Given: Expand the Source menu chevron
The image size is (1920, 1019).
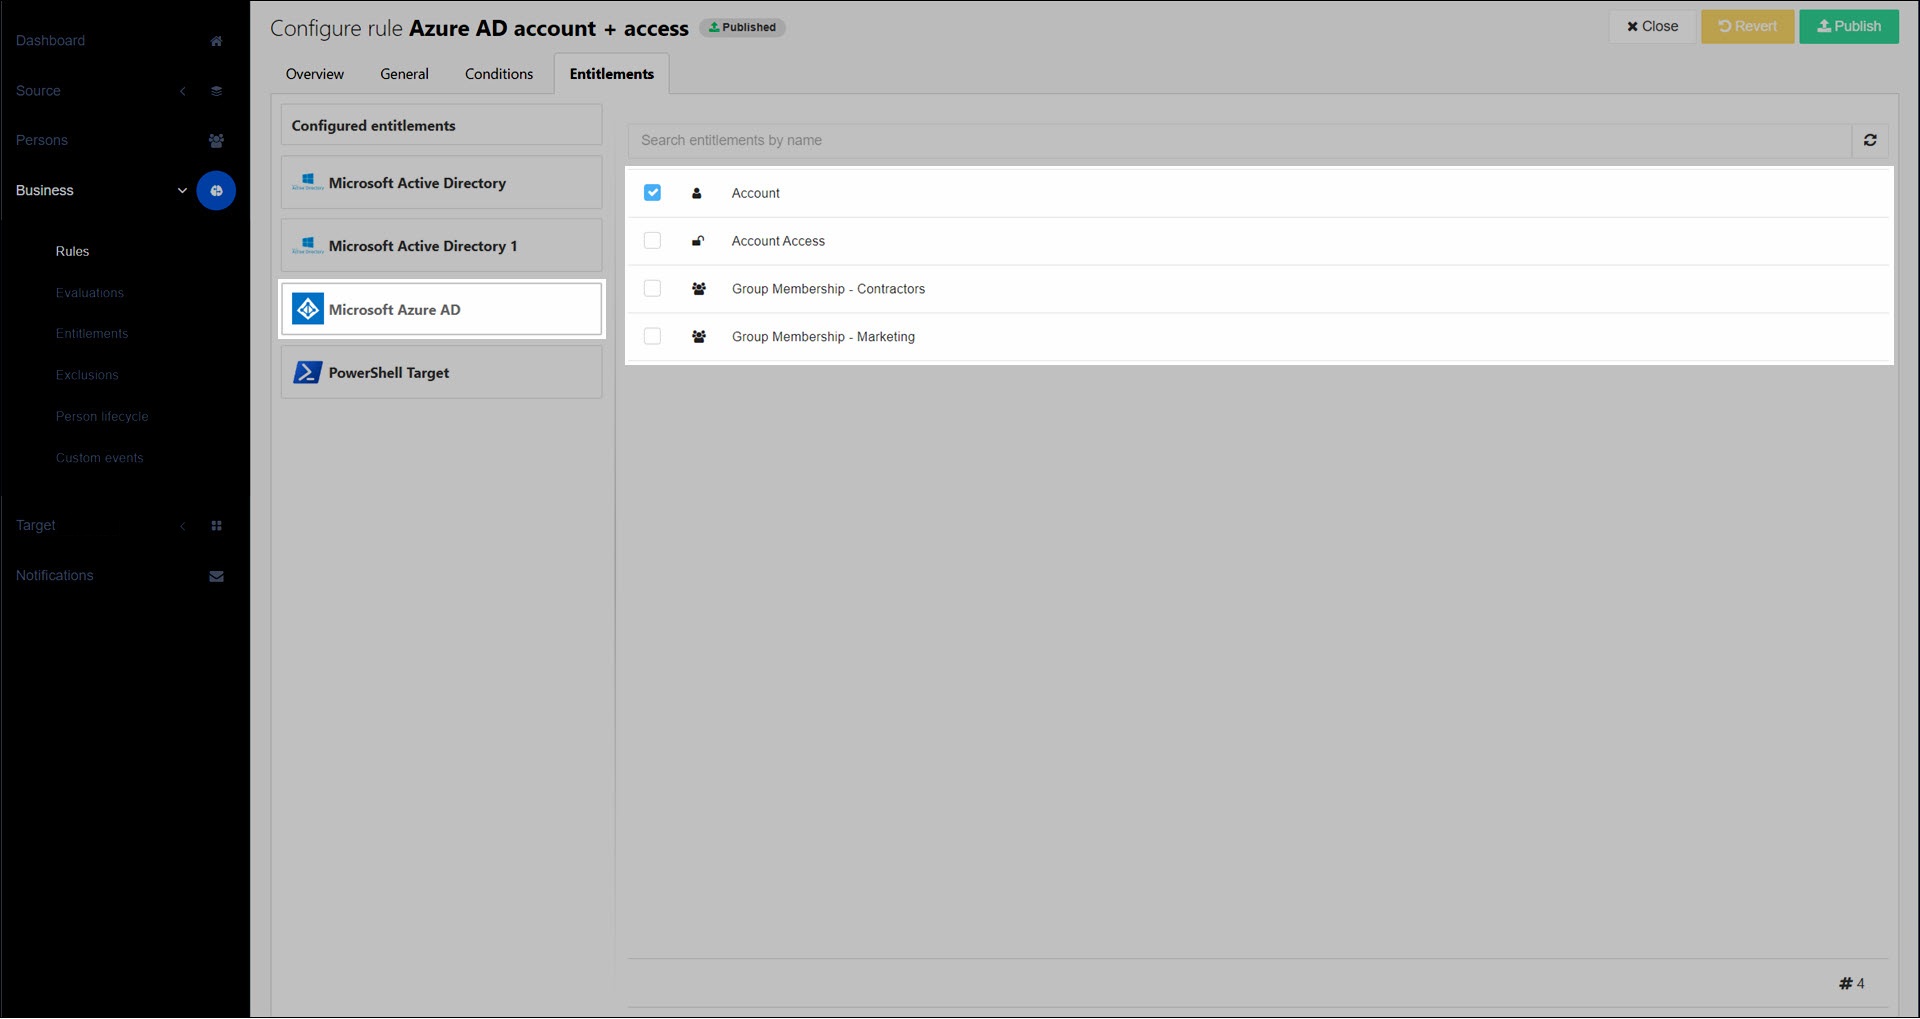Looking at the screenshot, I should tap(182, 91).
